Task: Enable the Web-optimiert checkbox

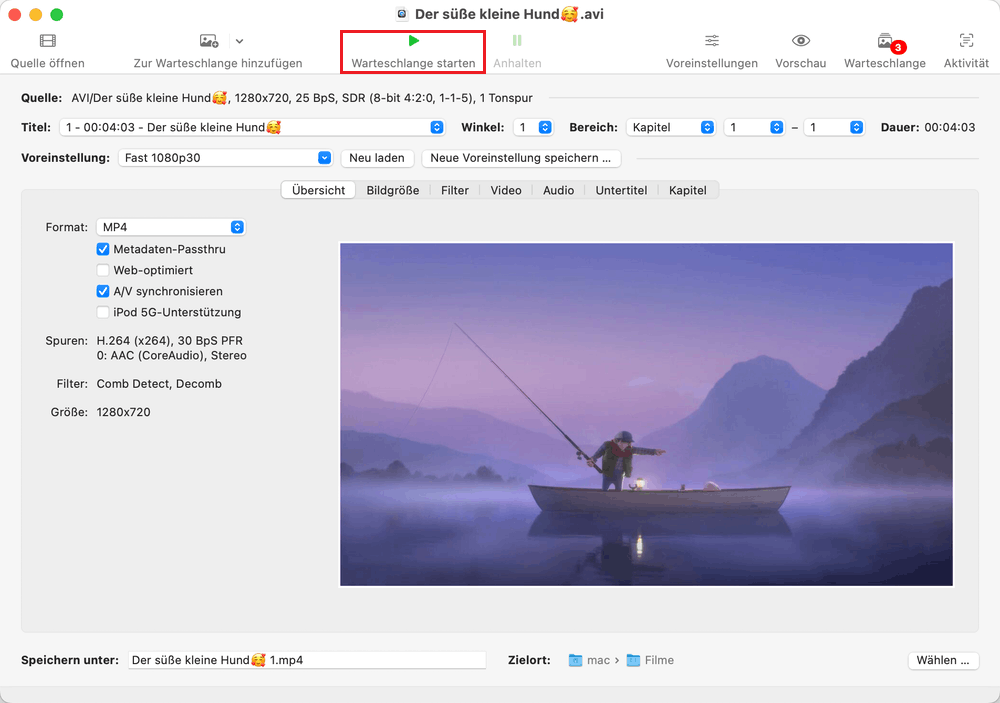Action: (x=103, y=270)
